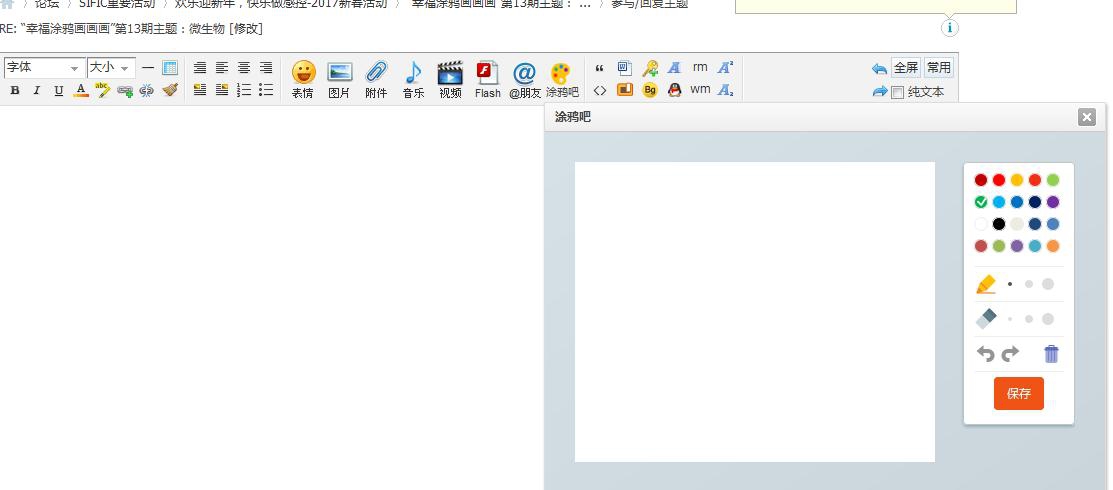This screenshot has height=490, width=1113.
Task: Insert Flash content via Flash icon
Action: point(487,79)
